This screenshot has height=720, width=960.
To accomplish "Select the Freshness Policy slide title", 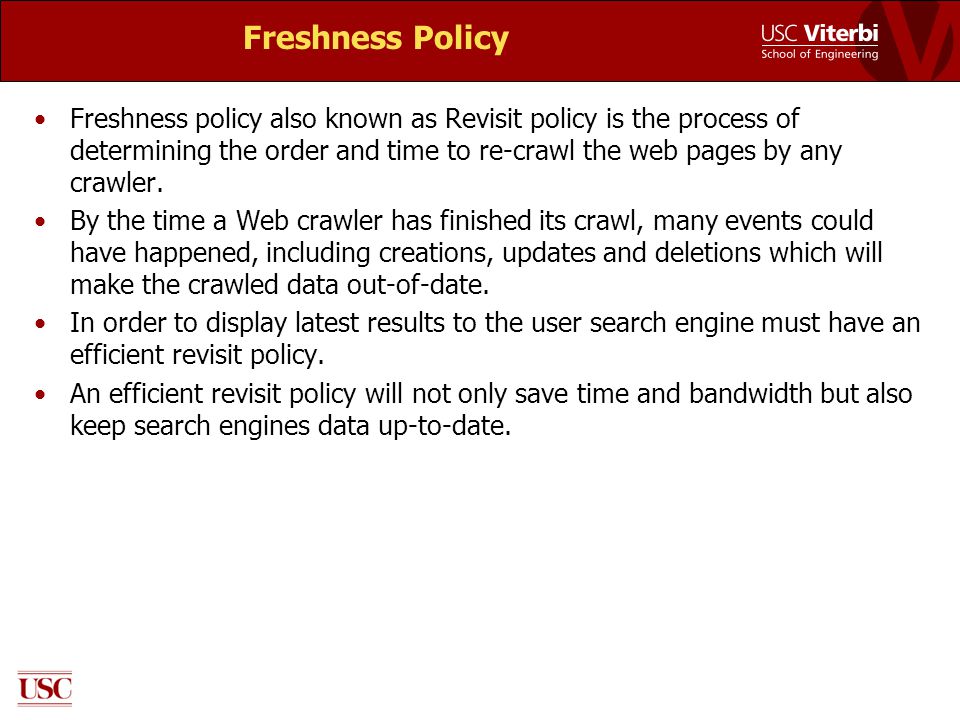I will click(x=376, y=38).
